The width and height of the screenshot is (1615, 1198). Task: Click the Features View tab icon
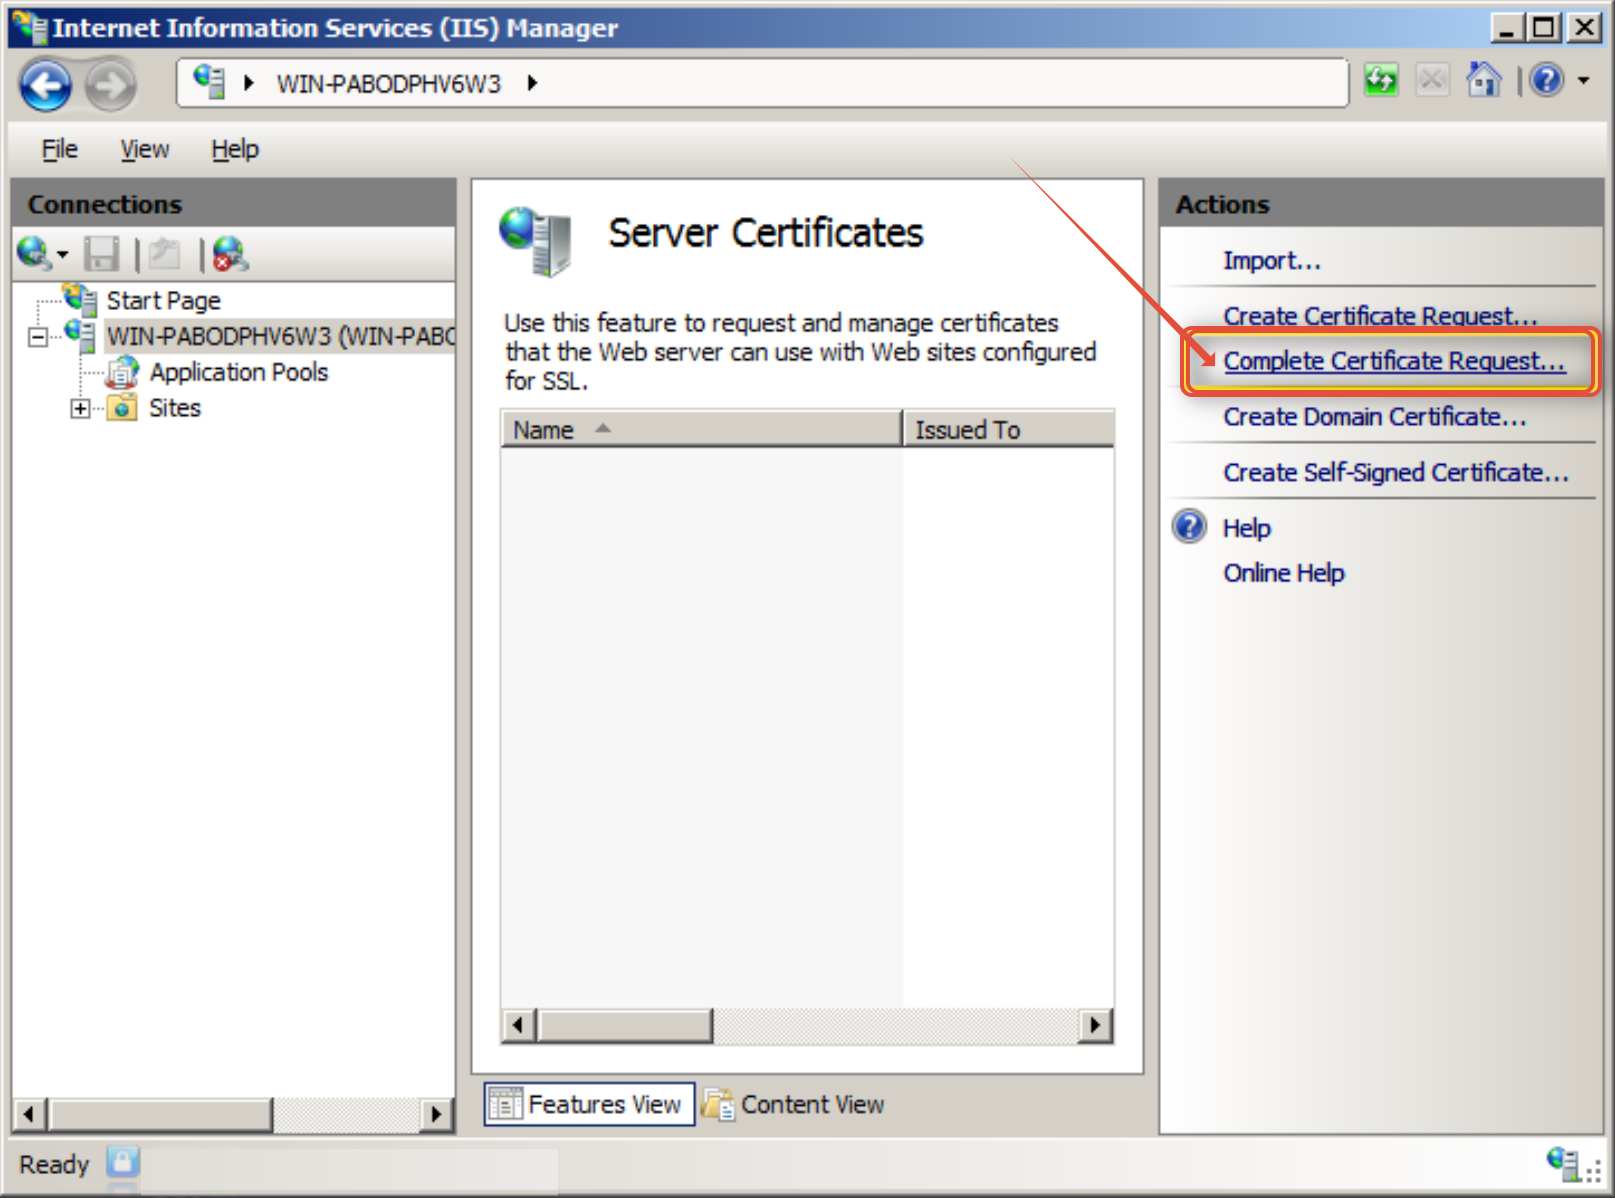tap(506, 1104)
